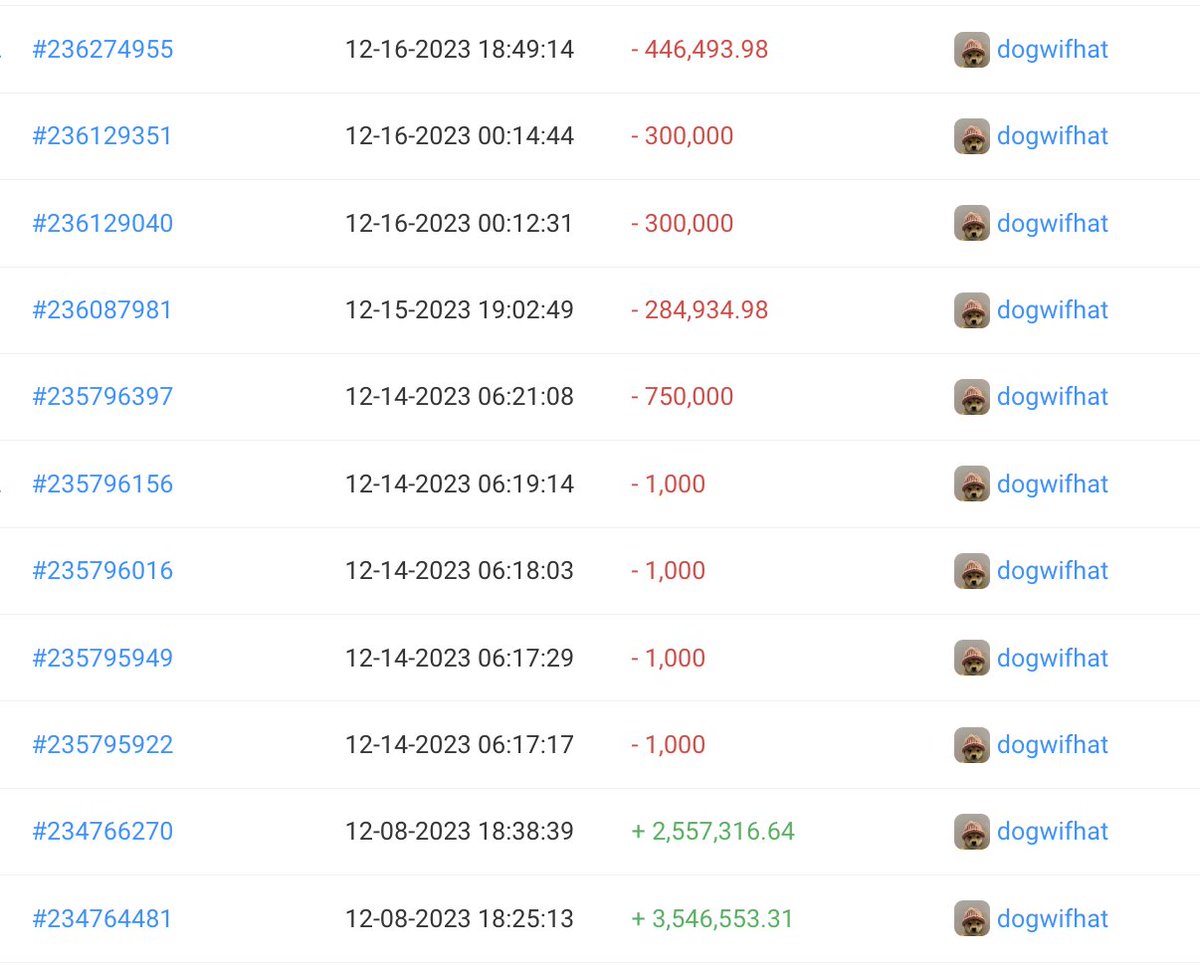The image size is (1200, 965).
Task: Open block link #235795922
Action: pos(103,745)
